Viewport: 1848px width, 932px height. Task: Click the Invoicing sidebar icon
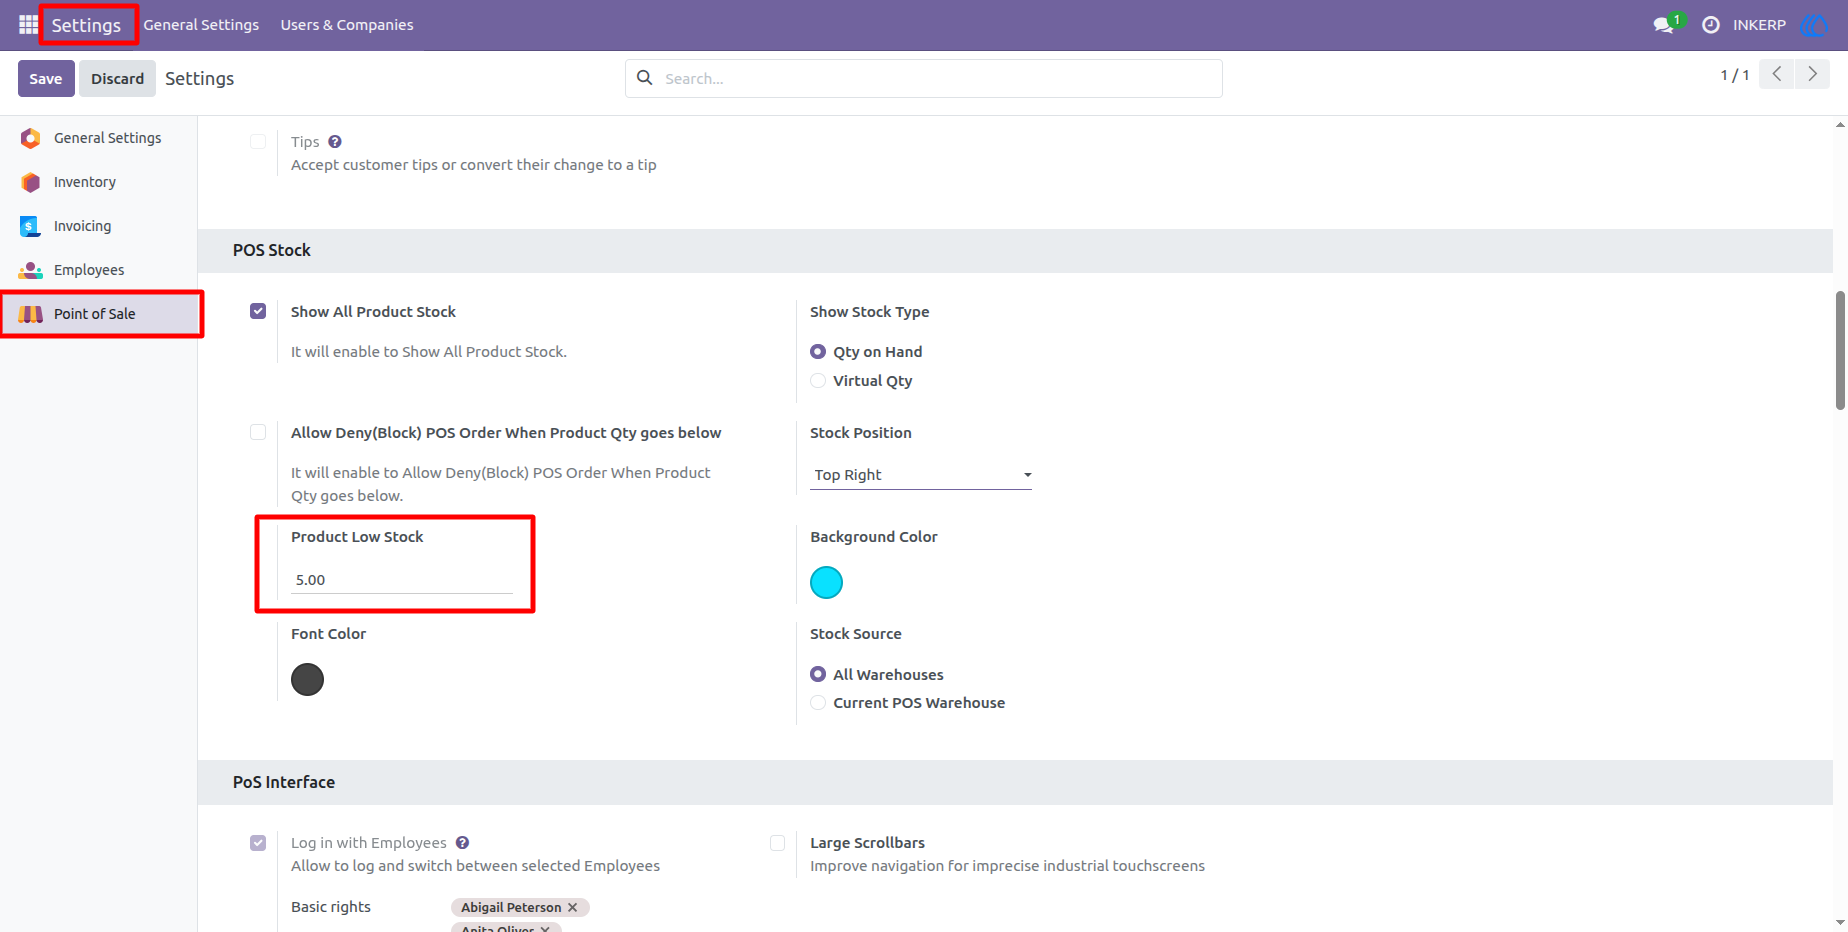coord(31,226)
